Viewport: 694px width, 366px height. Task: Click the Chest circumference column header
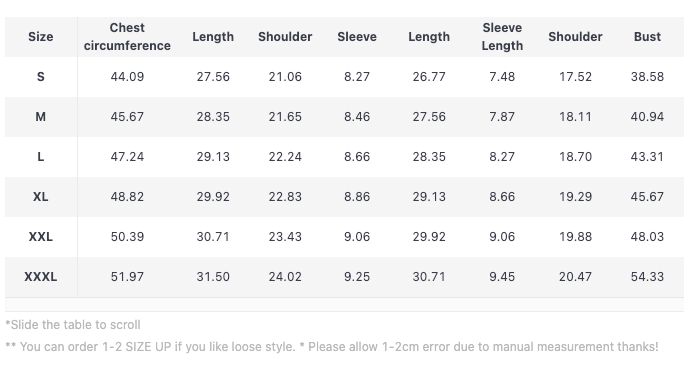(127, 37)
